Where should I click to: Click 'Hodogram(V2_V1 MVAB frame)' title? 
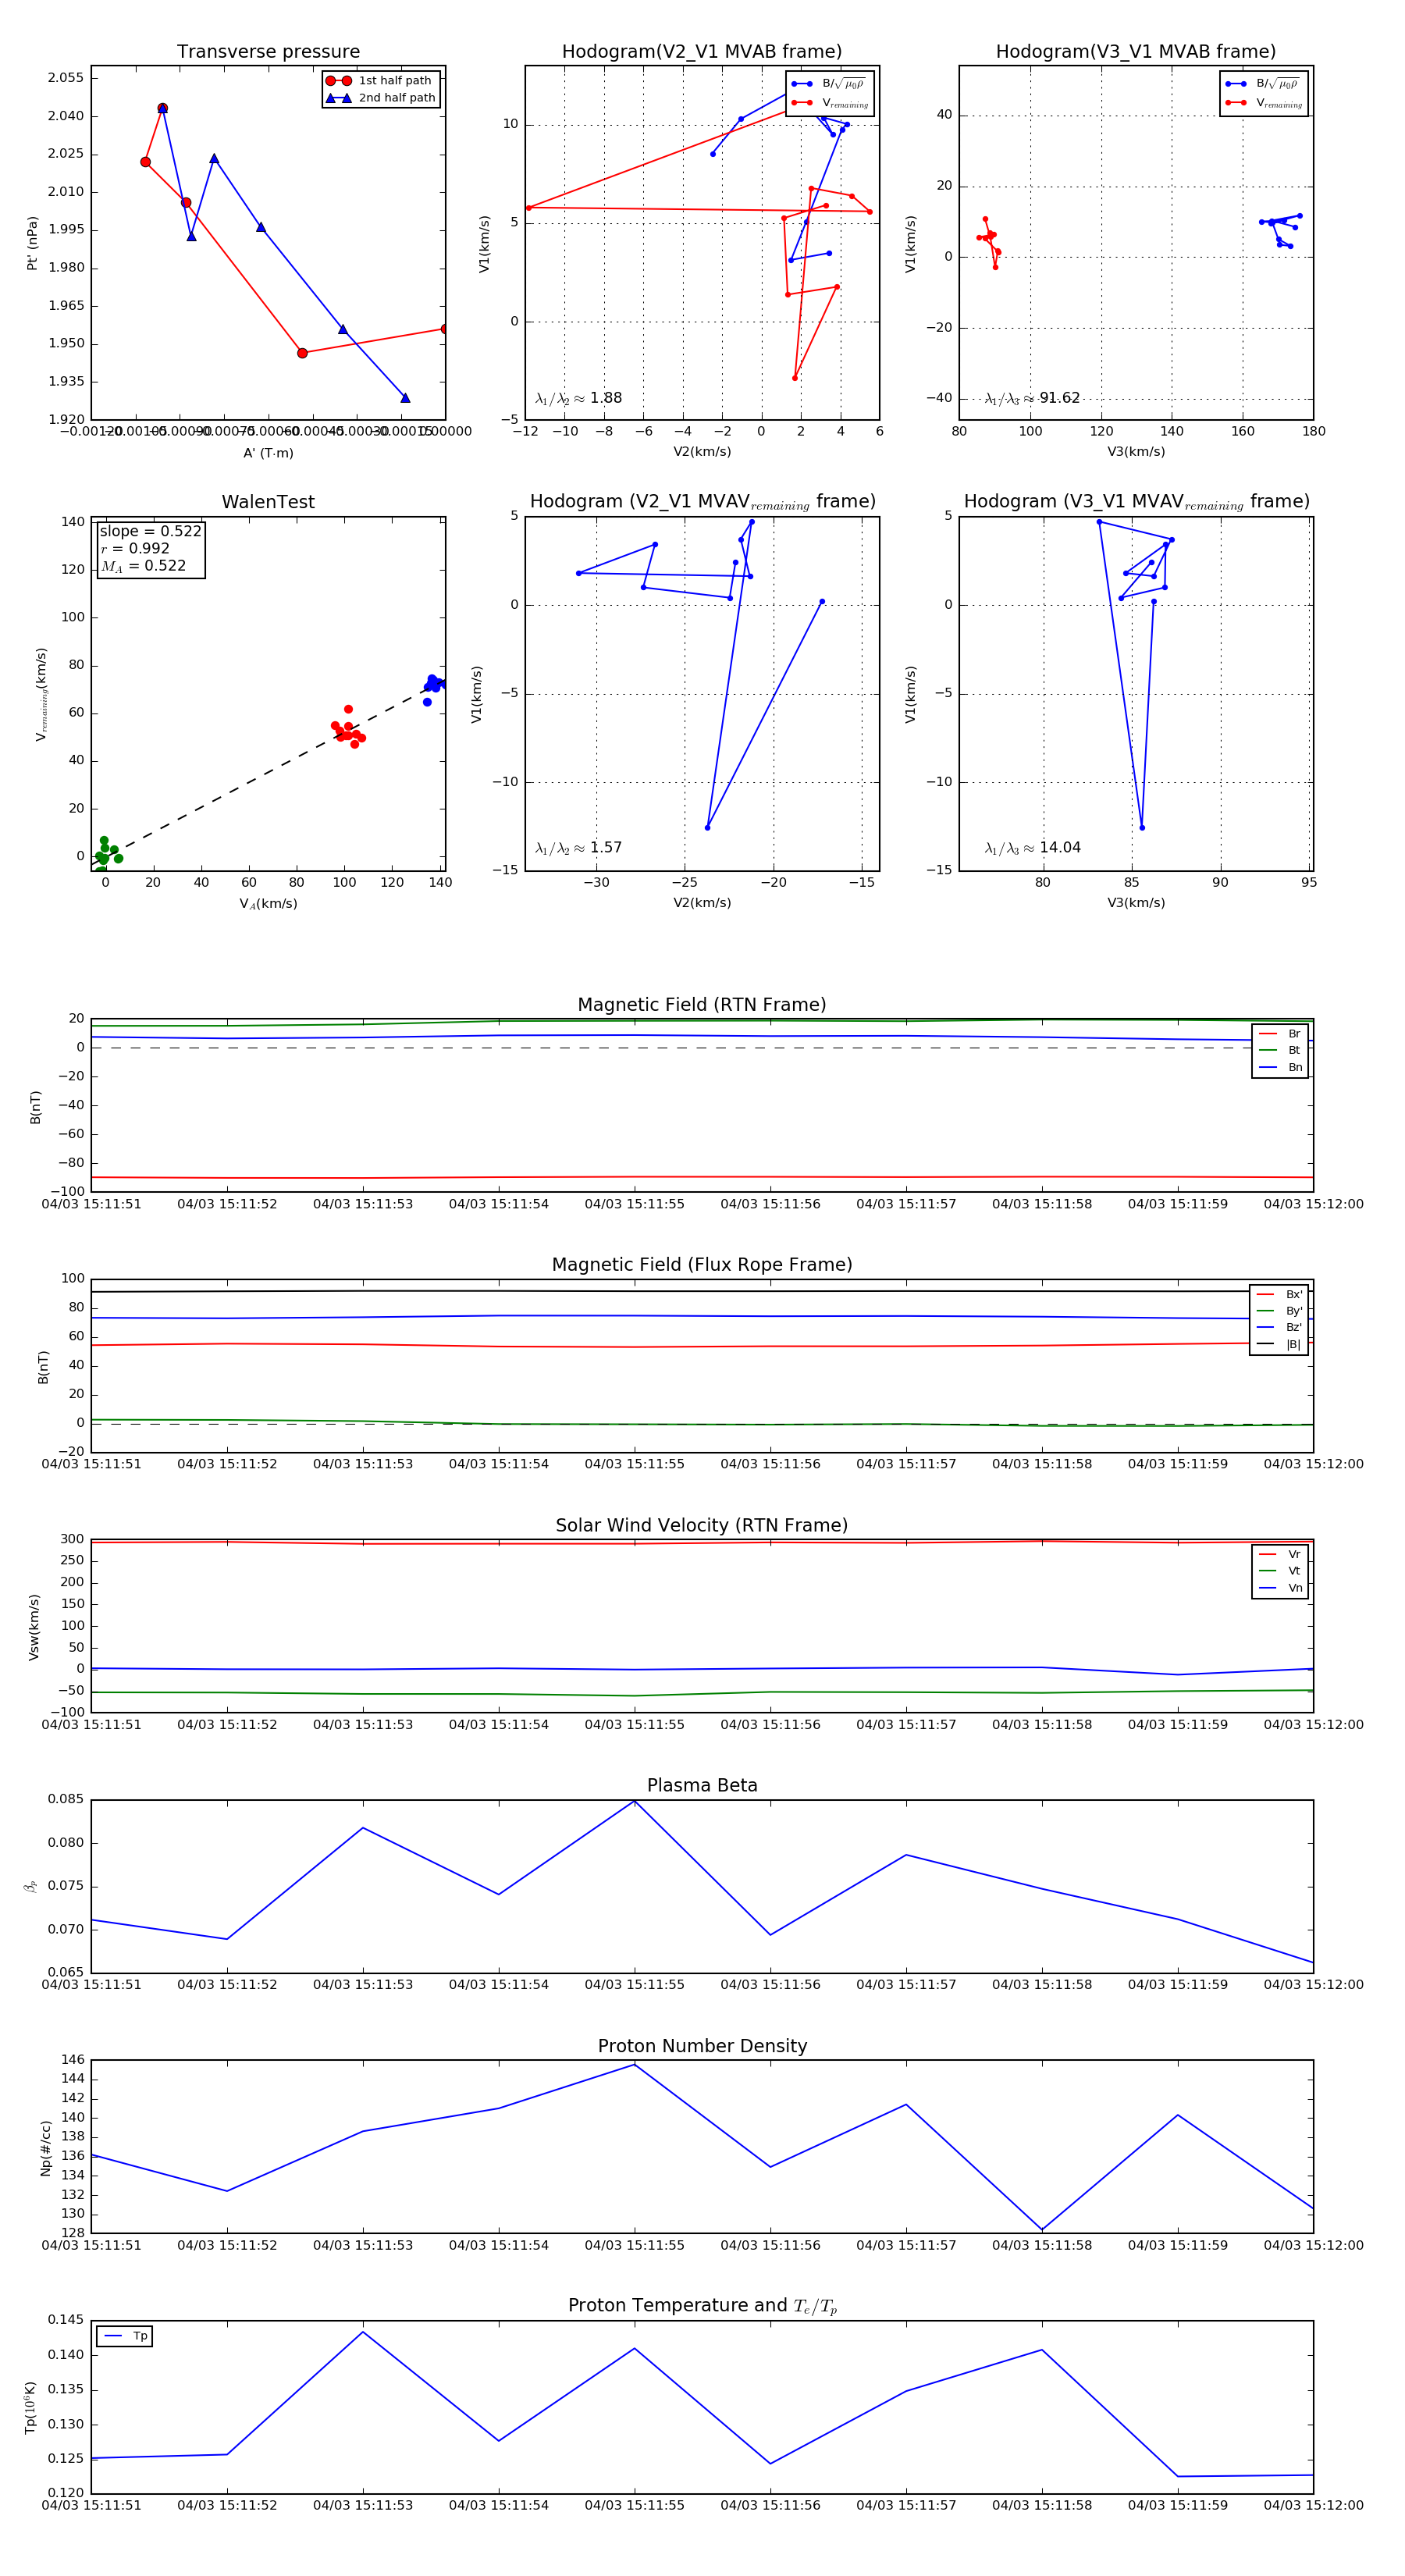click(x=702, y=52)
